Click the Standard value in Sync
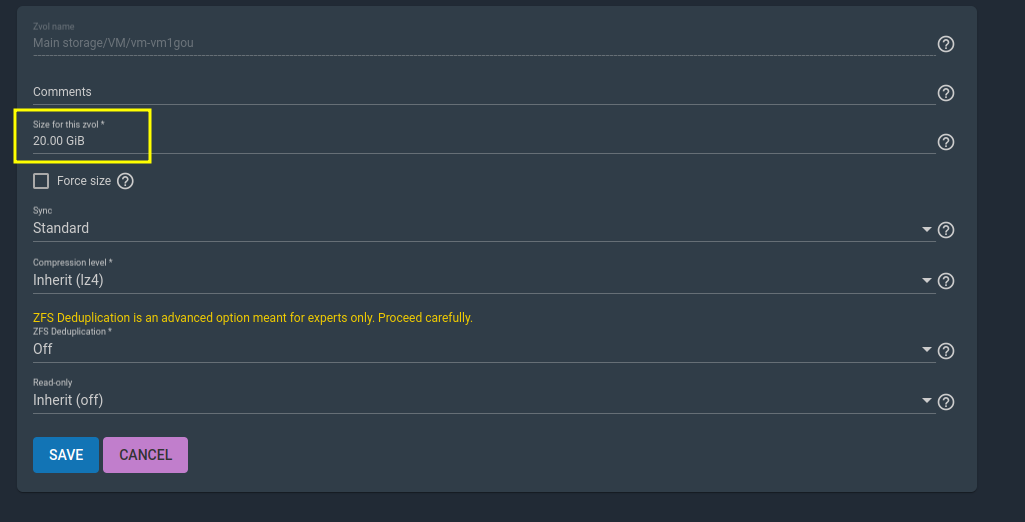The width and height of the screenshot is (1025, 522). coord(61,228)
